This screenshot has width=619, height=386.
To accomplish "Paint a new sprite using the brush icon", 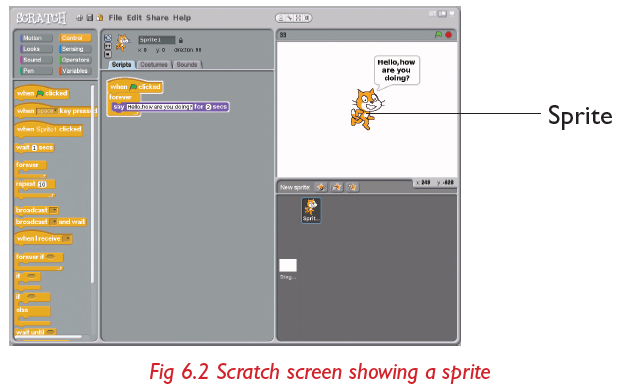I will click(x=321, y=187).
